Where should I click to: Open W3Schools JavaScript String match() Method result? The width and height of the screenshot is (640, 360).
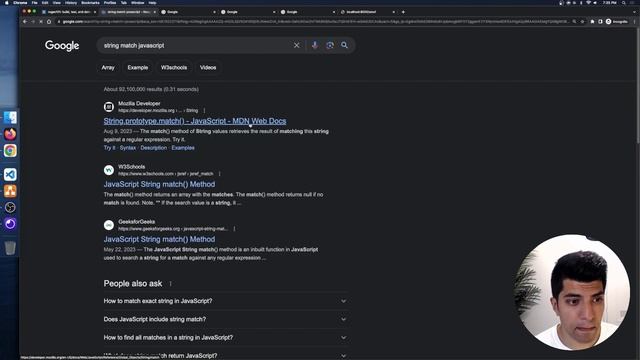point(159,184)
